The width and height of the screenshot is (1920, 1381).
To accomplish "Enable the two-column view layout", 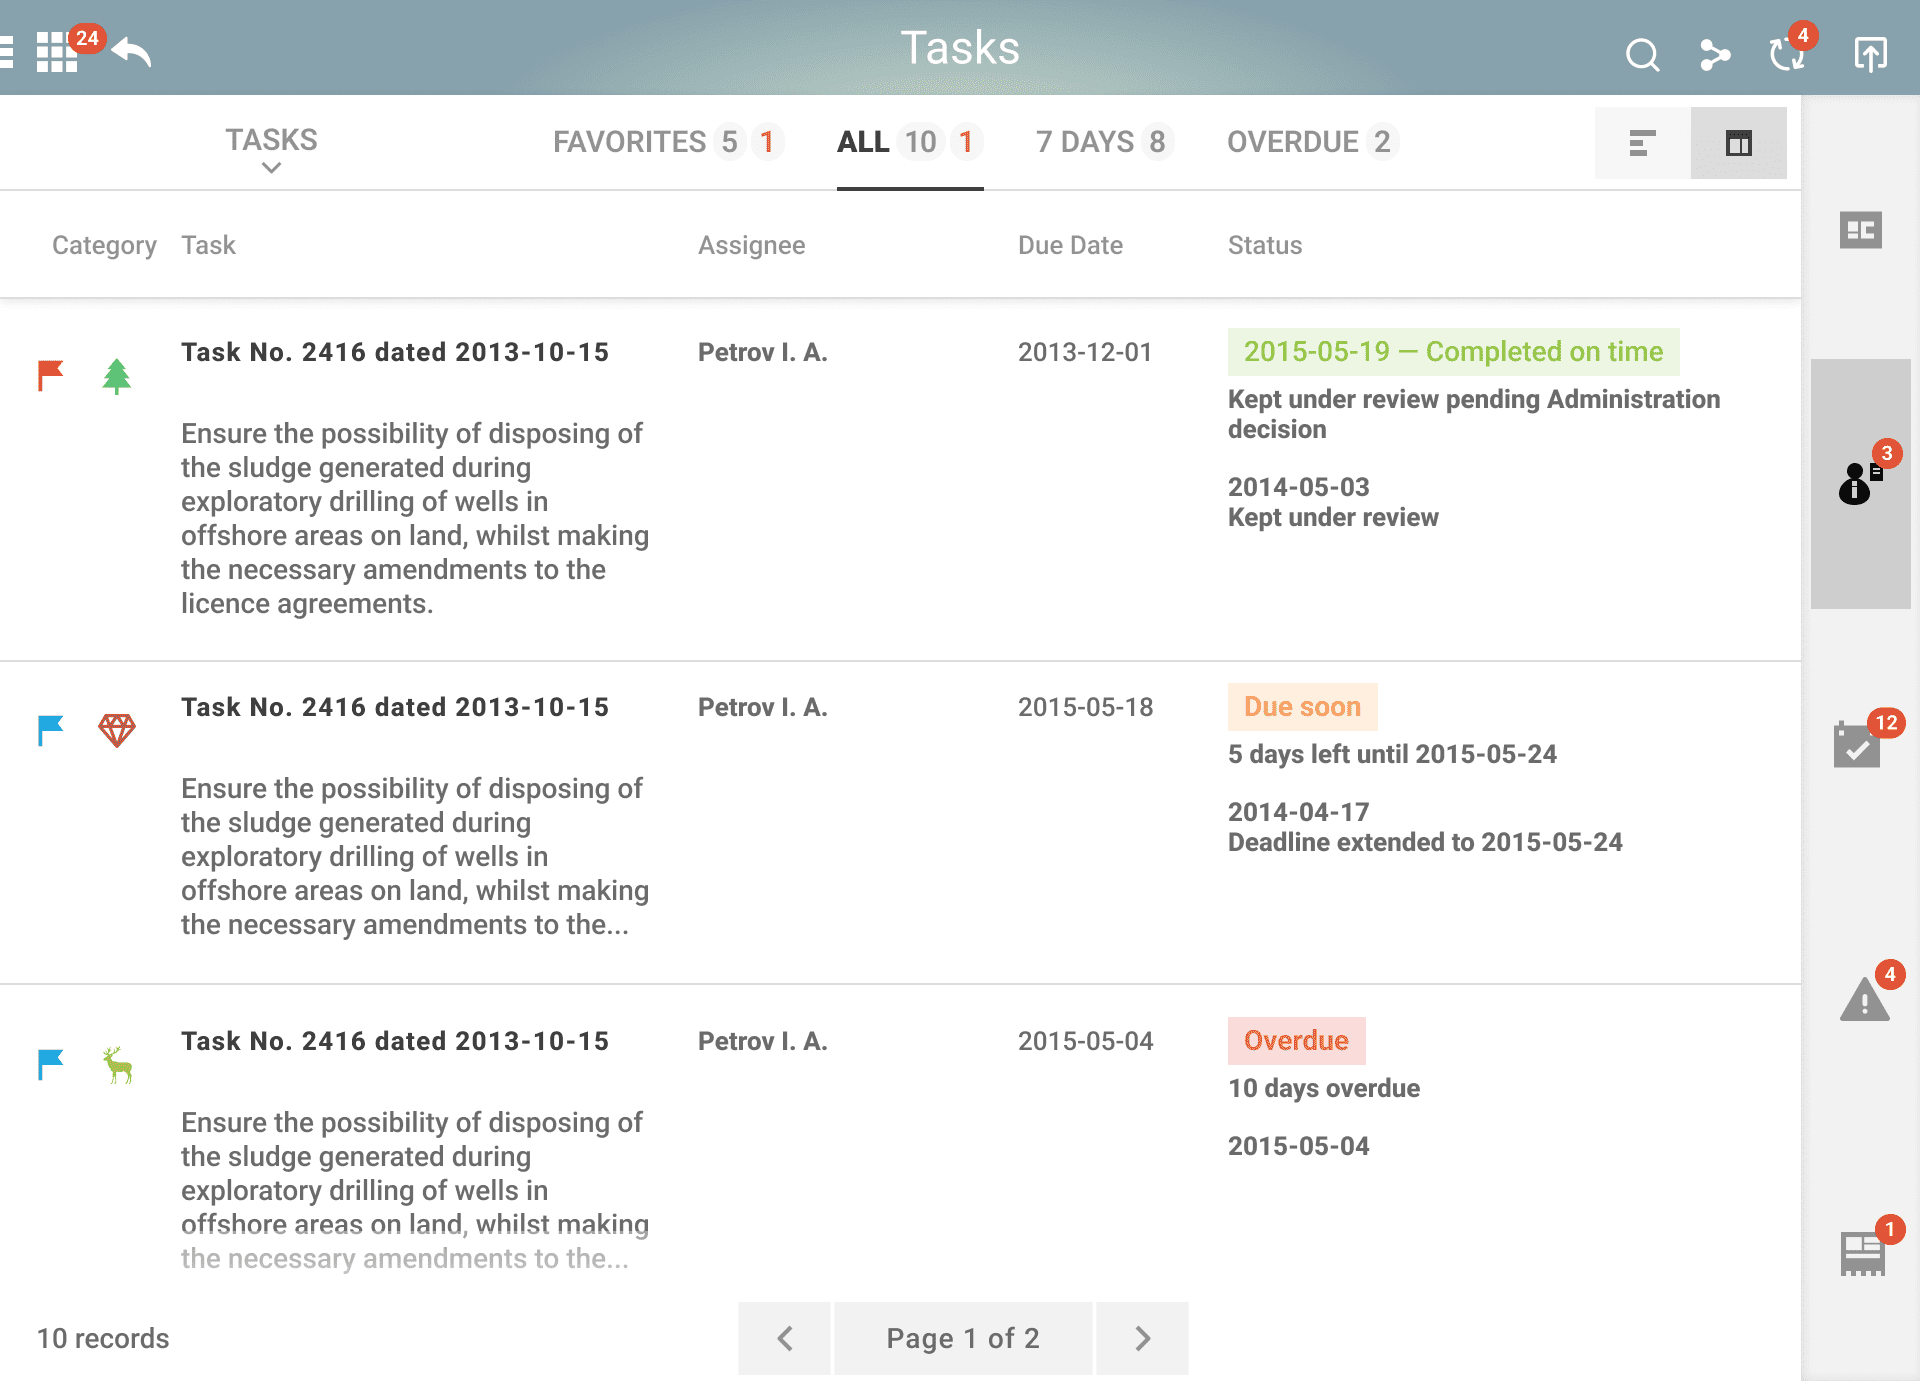I will tap(1739, 142).
